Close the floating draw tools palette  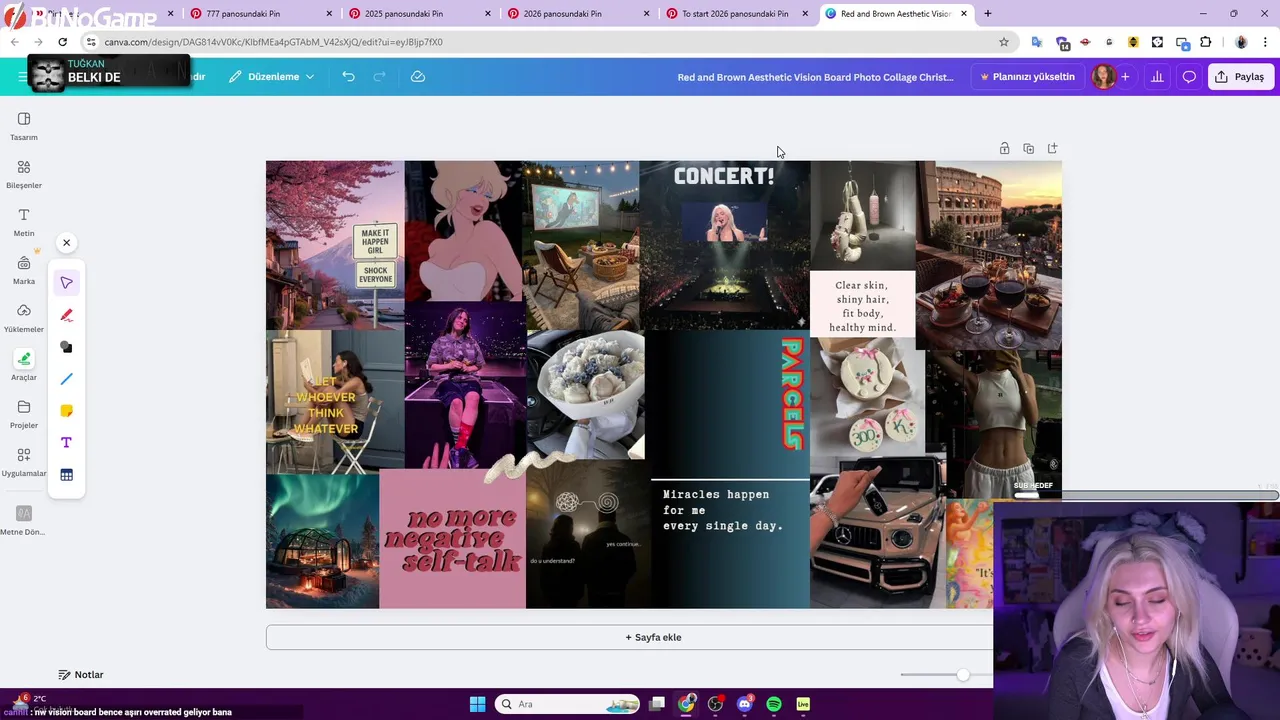point(66,243)
